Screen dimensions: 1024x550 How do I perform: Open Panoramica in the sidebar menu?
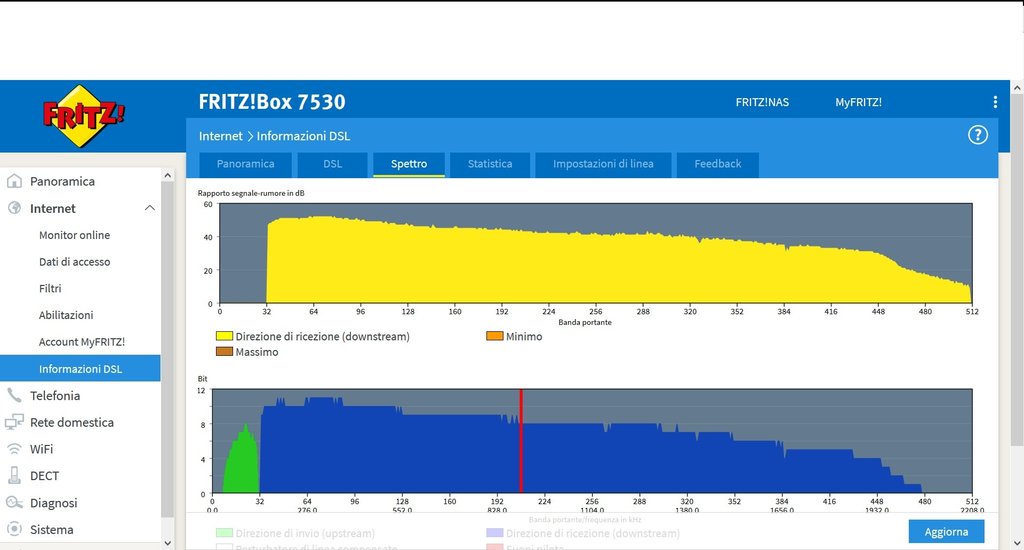pyautogui.click(x=62, y=181)
